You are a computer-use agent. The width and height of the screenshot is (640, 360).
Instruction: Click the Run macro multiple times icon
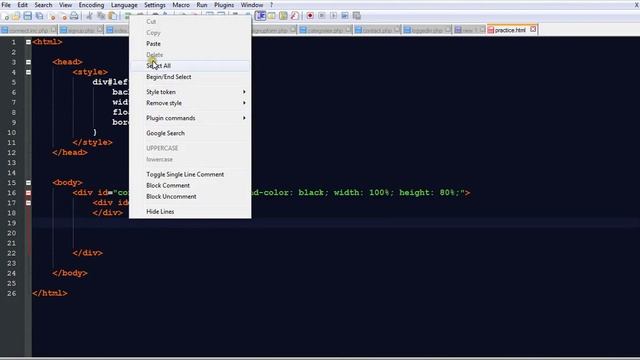[x=345, y=16]
